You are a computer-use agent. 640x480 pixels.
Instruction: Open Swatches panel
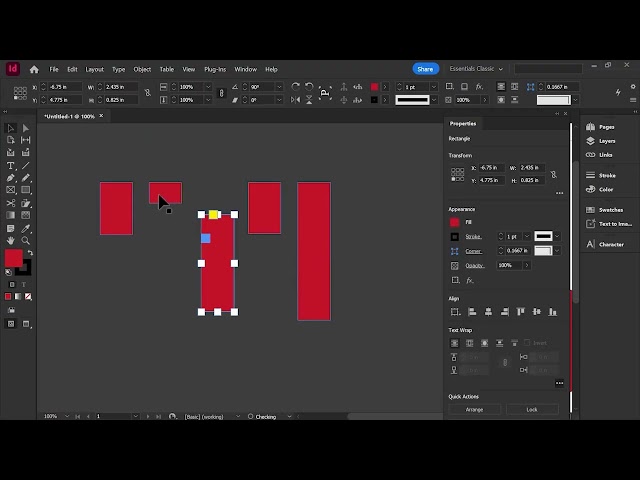click(x=604, y=210)
